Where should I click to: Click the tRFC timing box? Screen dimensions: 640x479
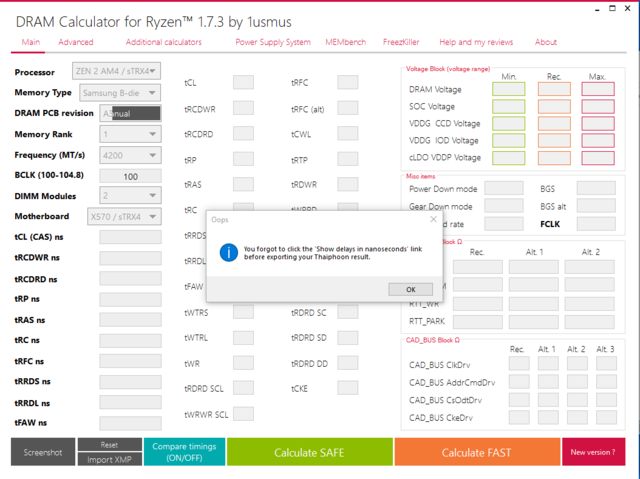pos(348,82)
